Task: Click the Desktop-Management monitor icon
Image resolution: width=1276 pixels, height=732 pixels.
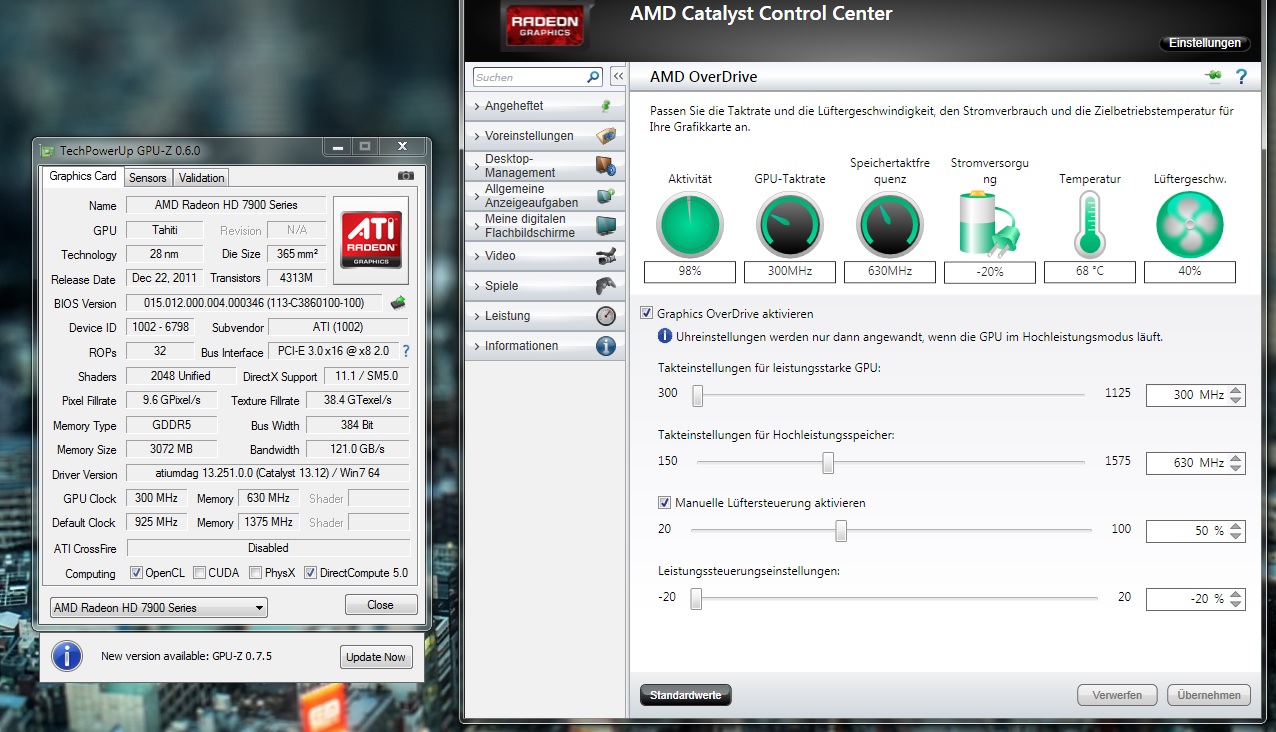Action: [x=606, y=166]
